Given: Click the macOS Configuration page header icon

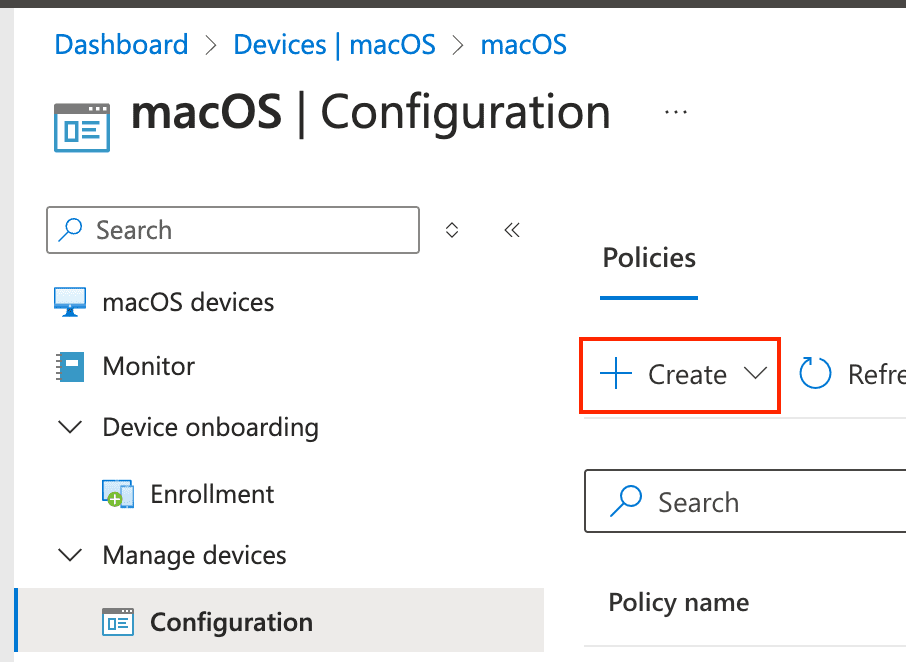Looking at the screenshot, I should pos(81,127).
